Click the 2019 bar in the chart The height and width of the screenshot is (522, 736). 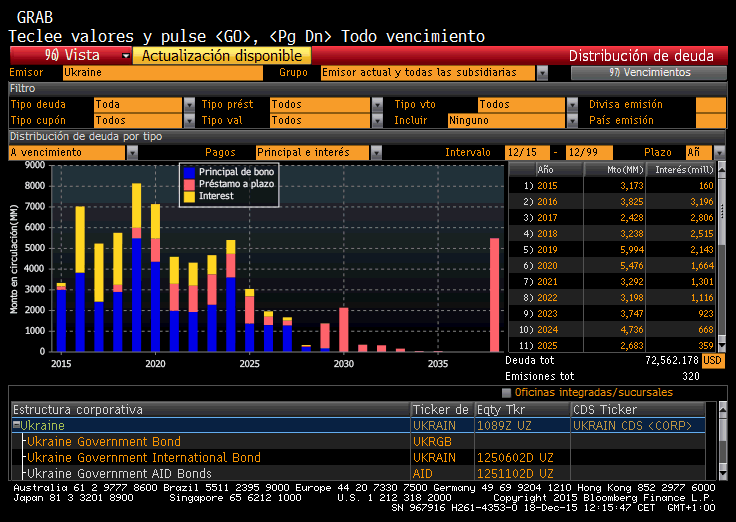[x=137, y=267]
